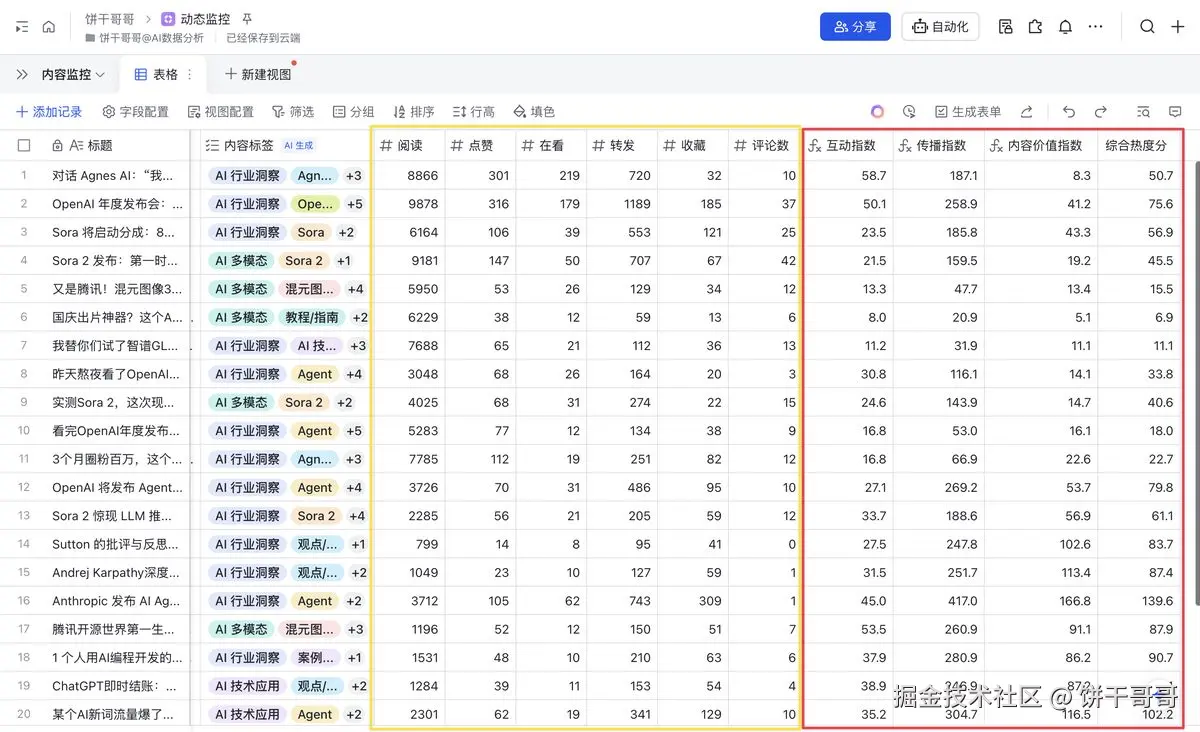Select the 阅读 column header
Image resolution: width=1200 pixels, height=732 pixels.
coord(410,144)
